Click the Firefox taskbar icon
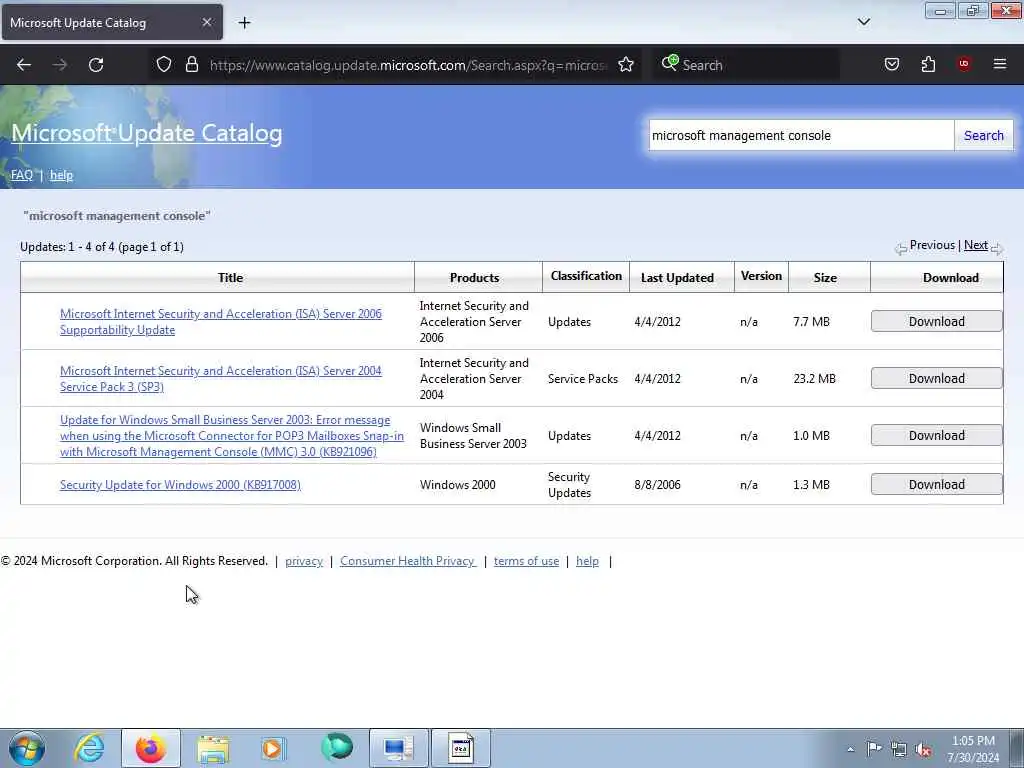The width and height of the screenshot is (1024, 768). (x=151, y=748)
